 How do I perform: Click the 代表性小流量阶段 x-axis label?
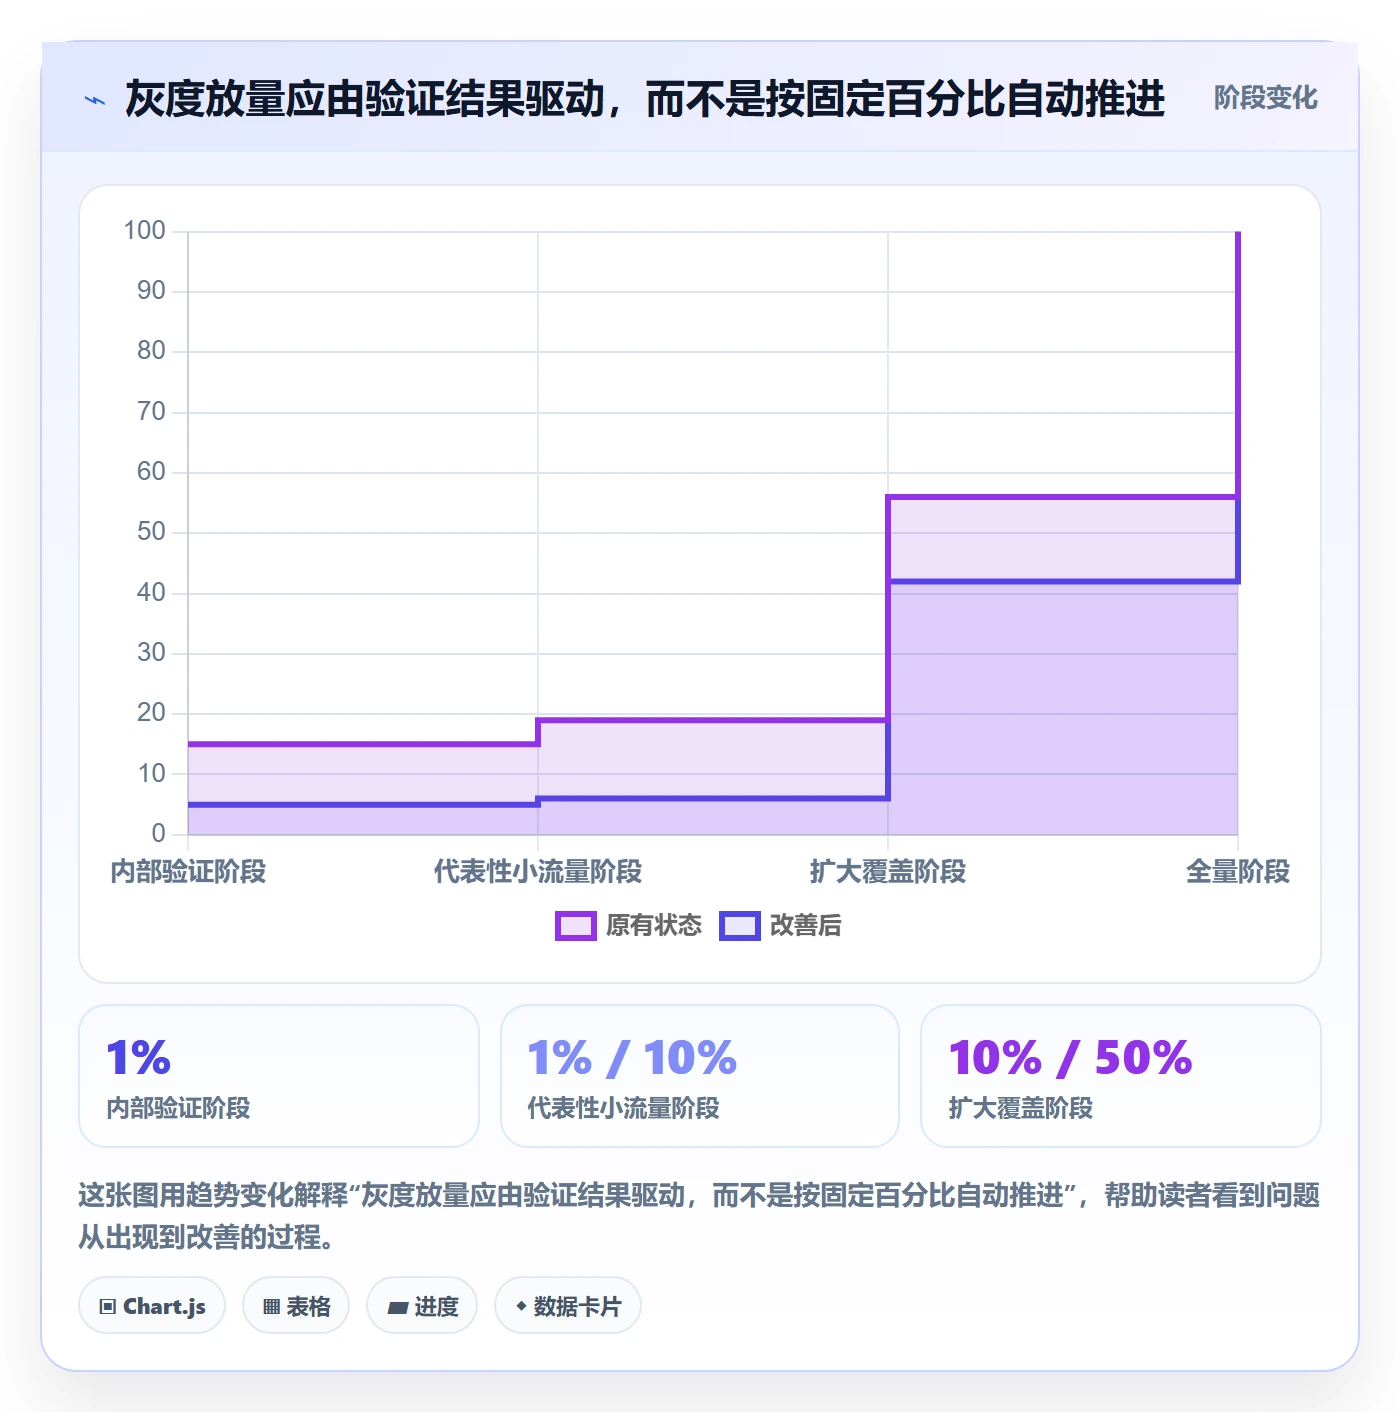[538, 872]
